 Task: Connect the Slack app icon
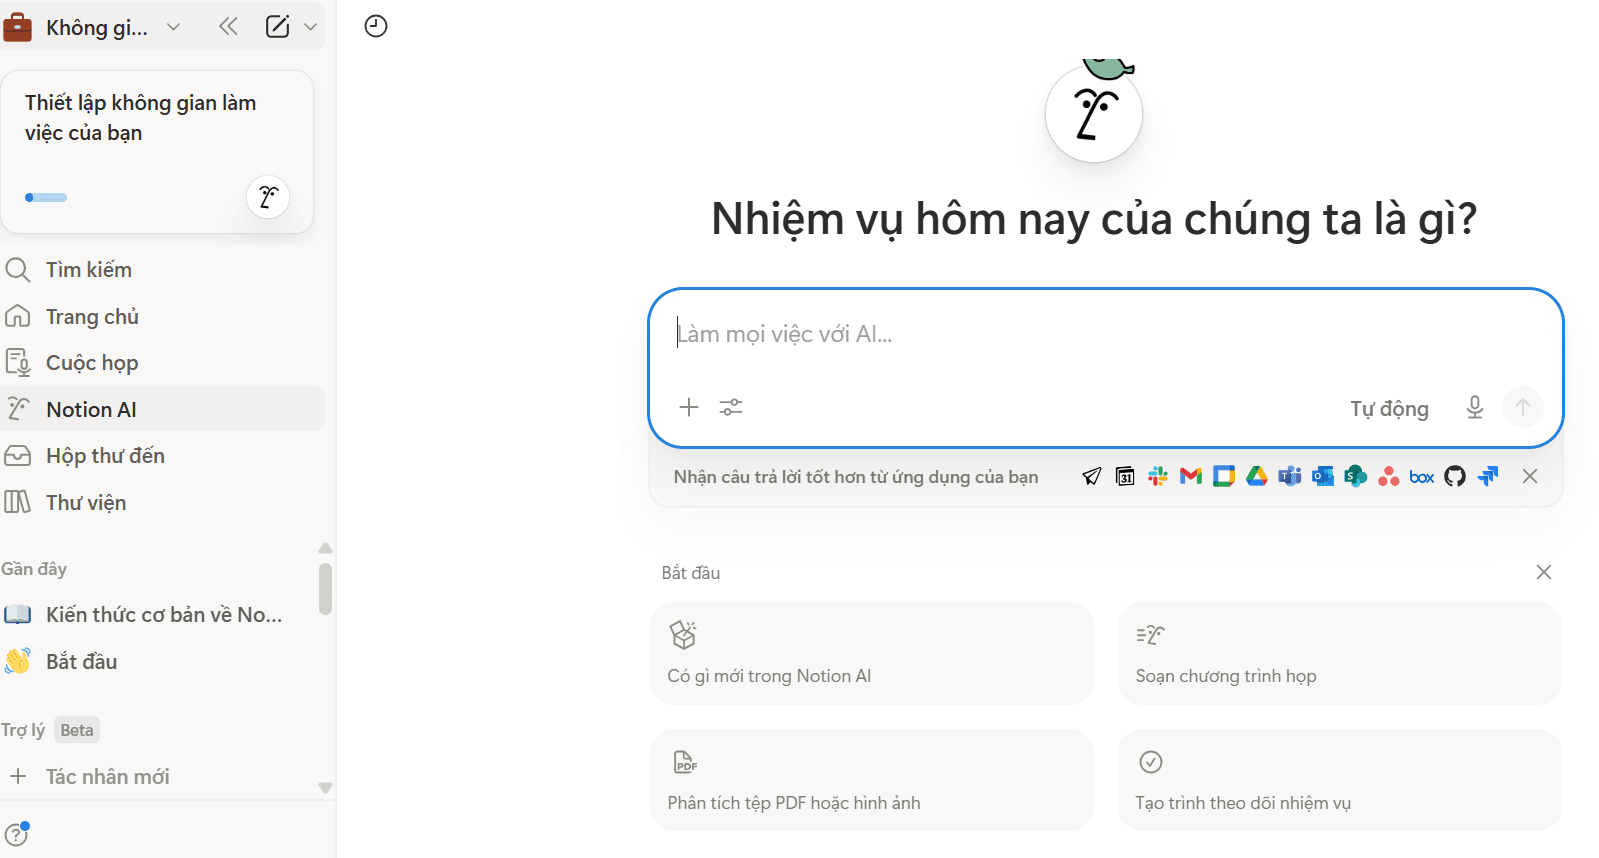pos(1158,477)
